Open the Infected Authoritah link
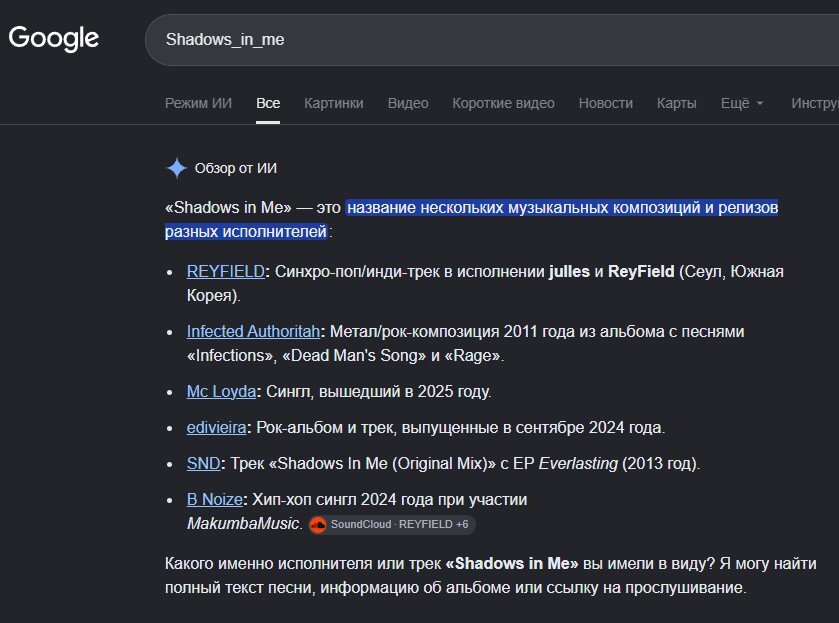 pyautogui.click(x=253, y=331)
